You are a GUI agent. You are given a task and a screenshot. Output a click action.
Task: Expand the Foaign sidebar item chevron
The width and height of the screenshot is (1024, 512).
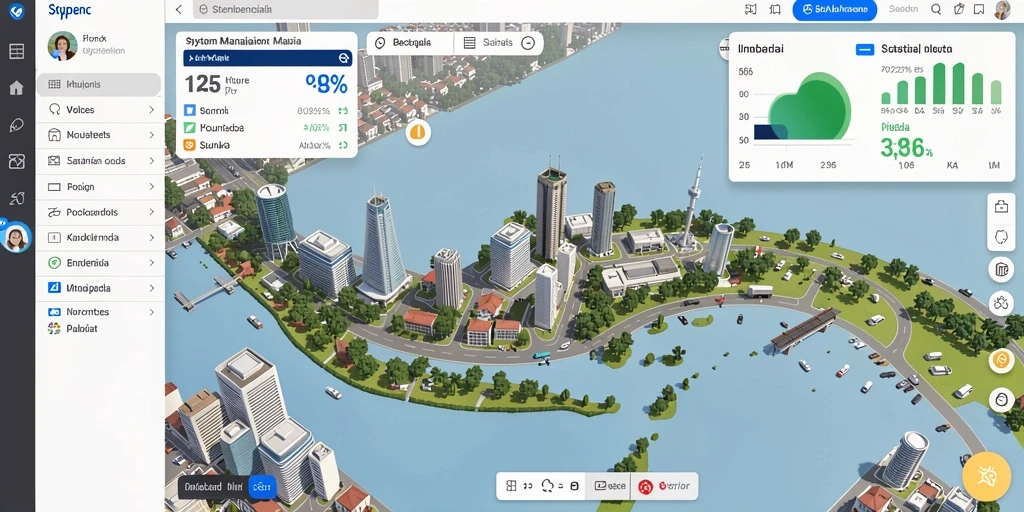152,187
